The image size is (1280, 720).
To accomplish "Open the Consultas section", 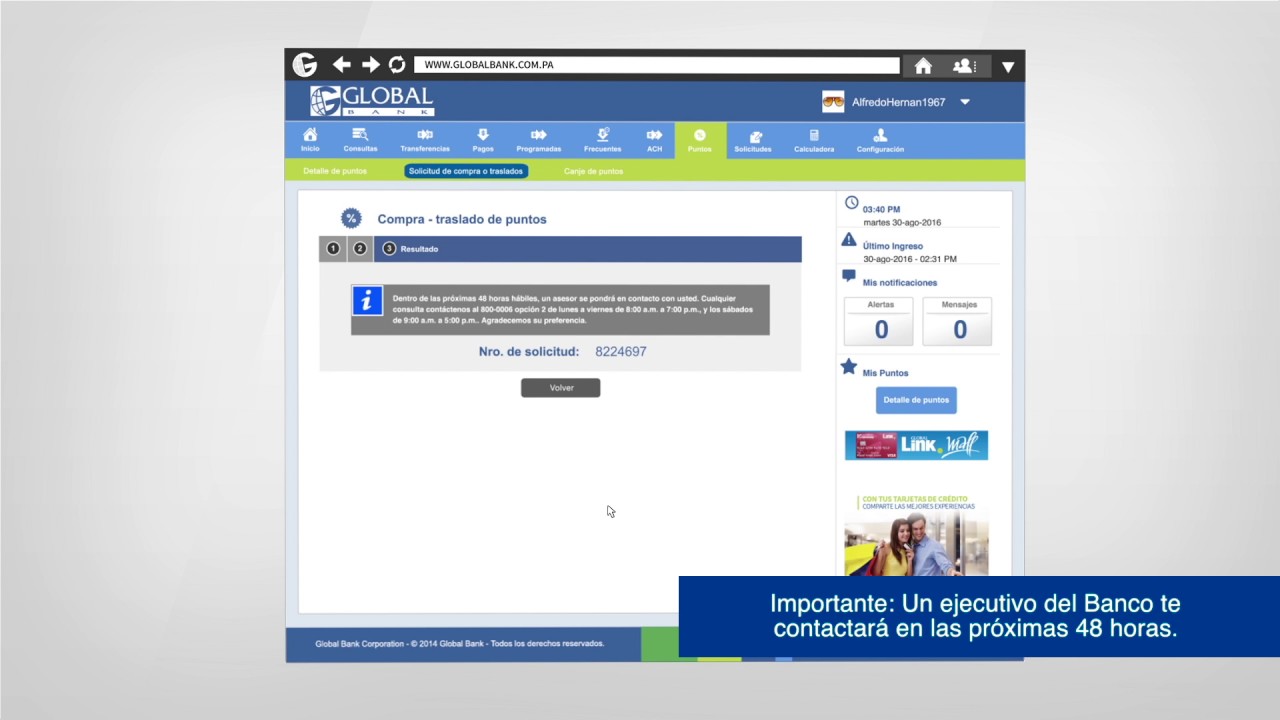I will point(360,140).
